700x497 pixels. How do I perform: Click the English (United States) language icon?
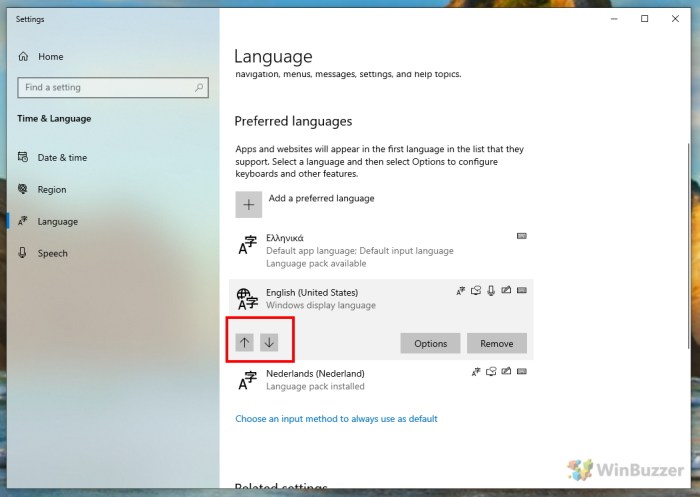247,299
